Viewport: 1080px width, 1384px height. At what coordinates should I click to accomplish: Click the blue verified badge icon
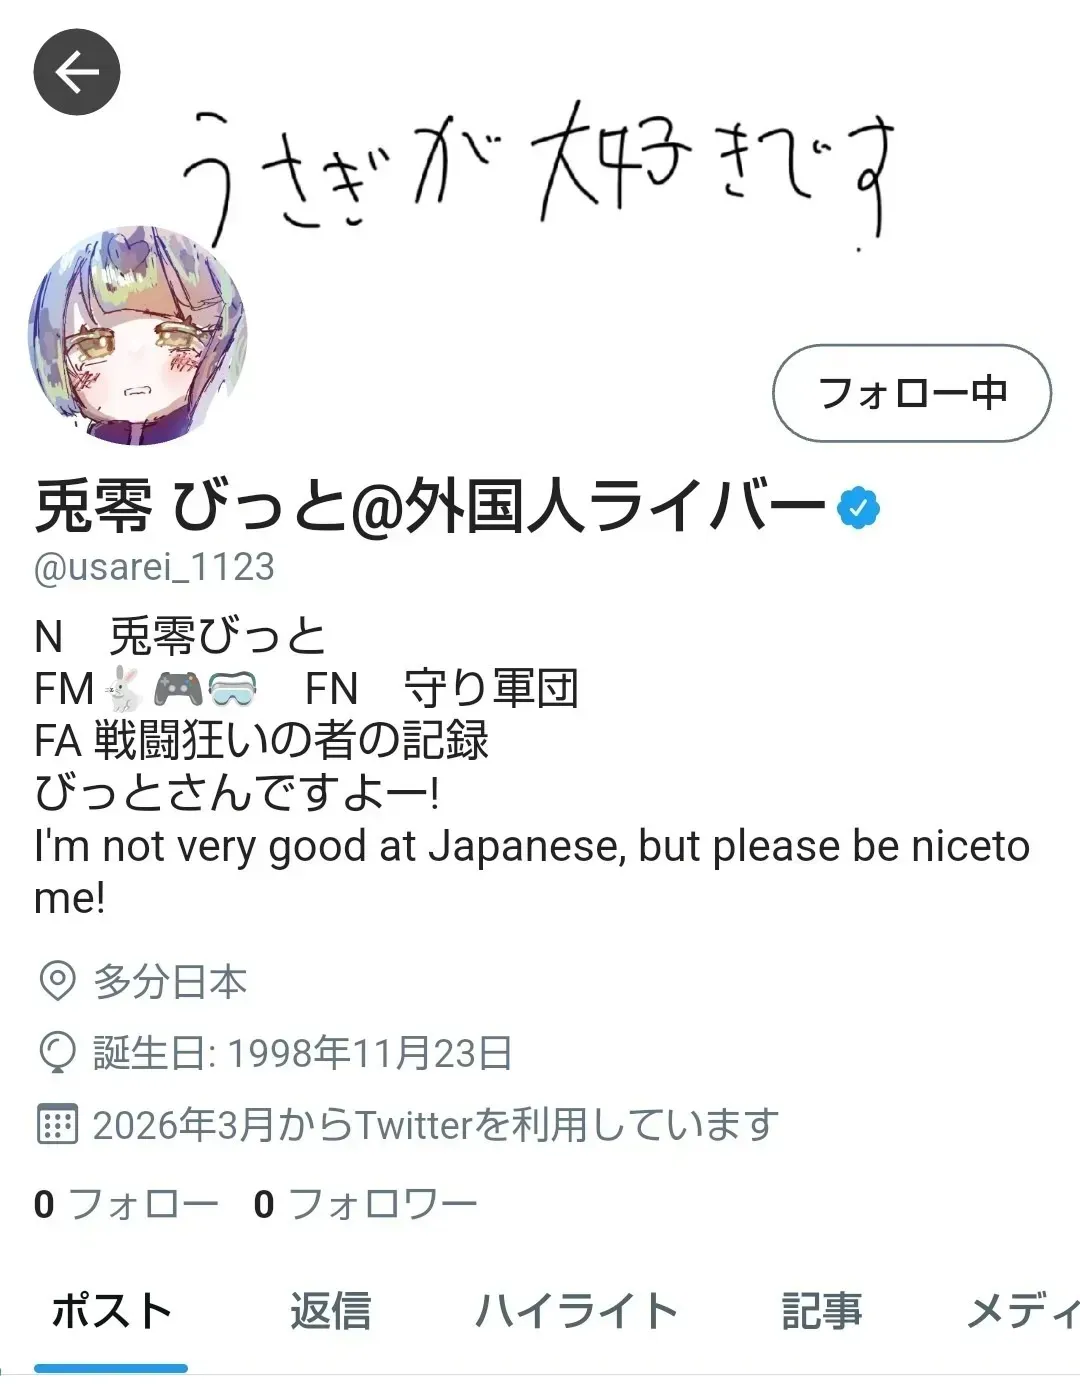pyautogui.click(x=858, y=508)
